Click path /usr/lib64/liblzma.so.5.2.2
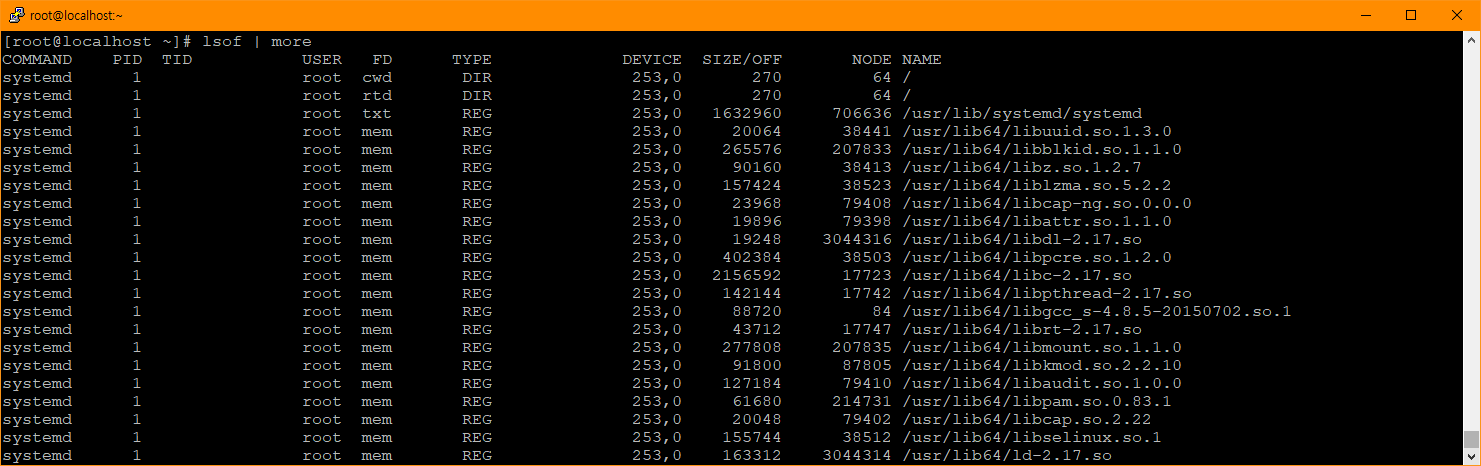 (1037, 185)
